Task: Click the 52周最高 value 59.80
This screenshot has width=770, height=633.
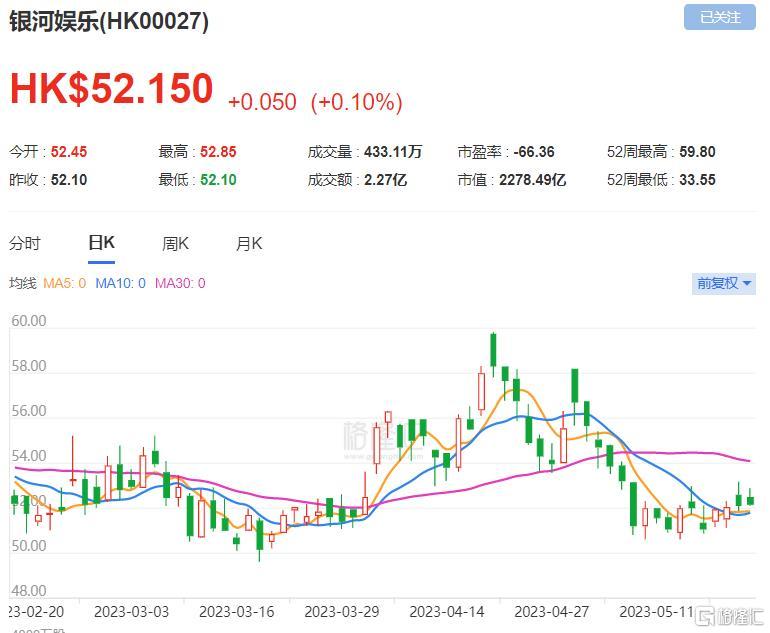Action: (697, 152)
